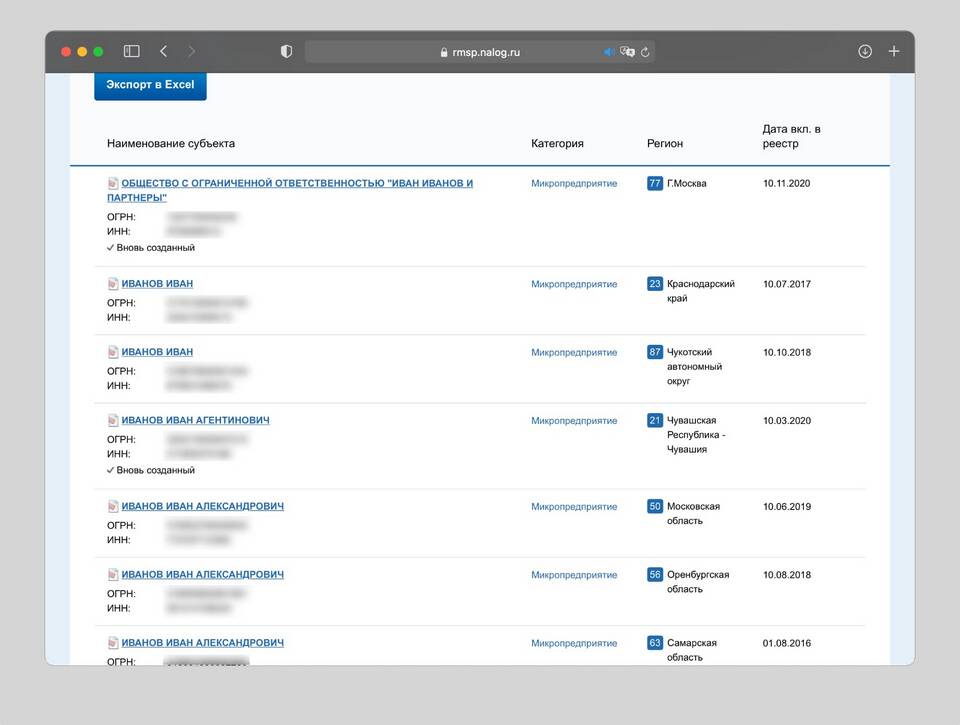Viewport: 960px width, 725px height.
Task: Go back to the previous page
Action: coord(163,51)
